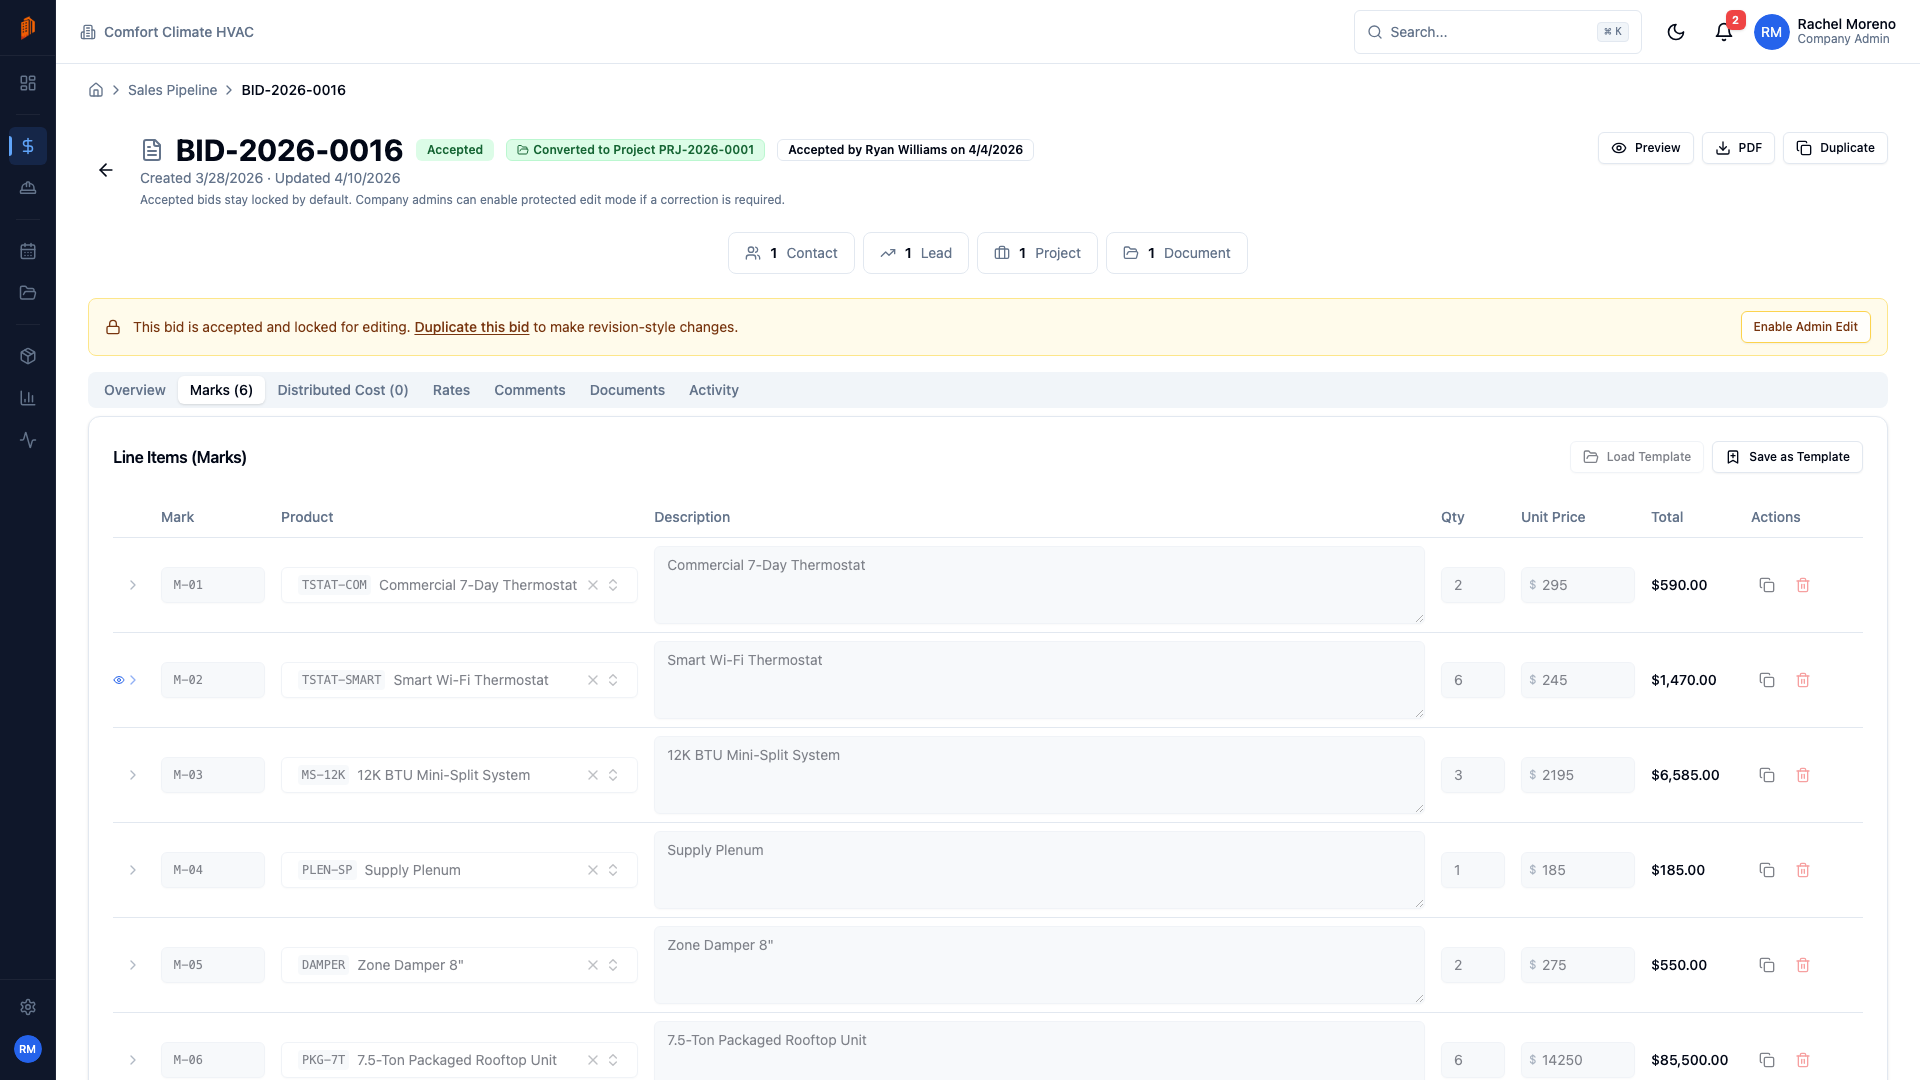Click the M-05 mark field

[x=213, y=965]
